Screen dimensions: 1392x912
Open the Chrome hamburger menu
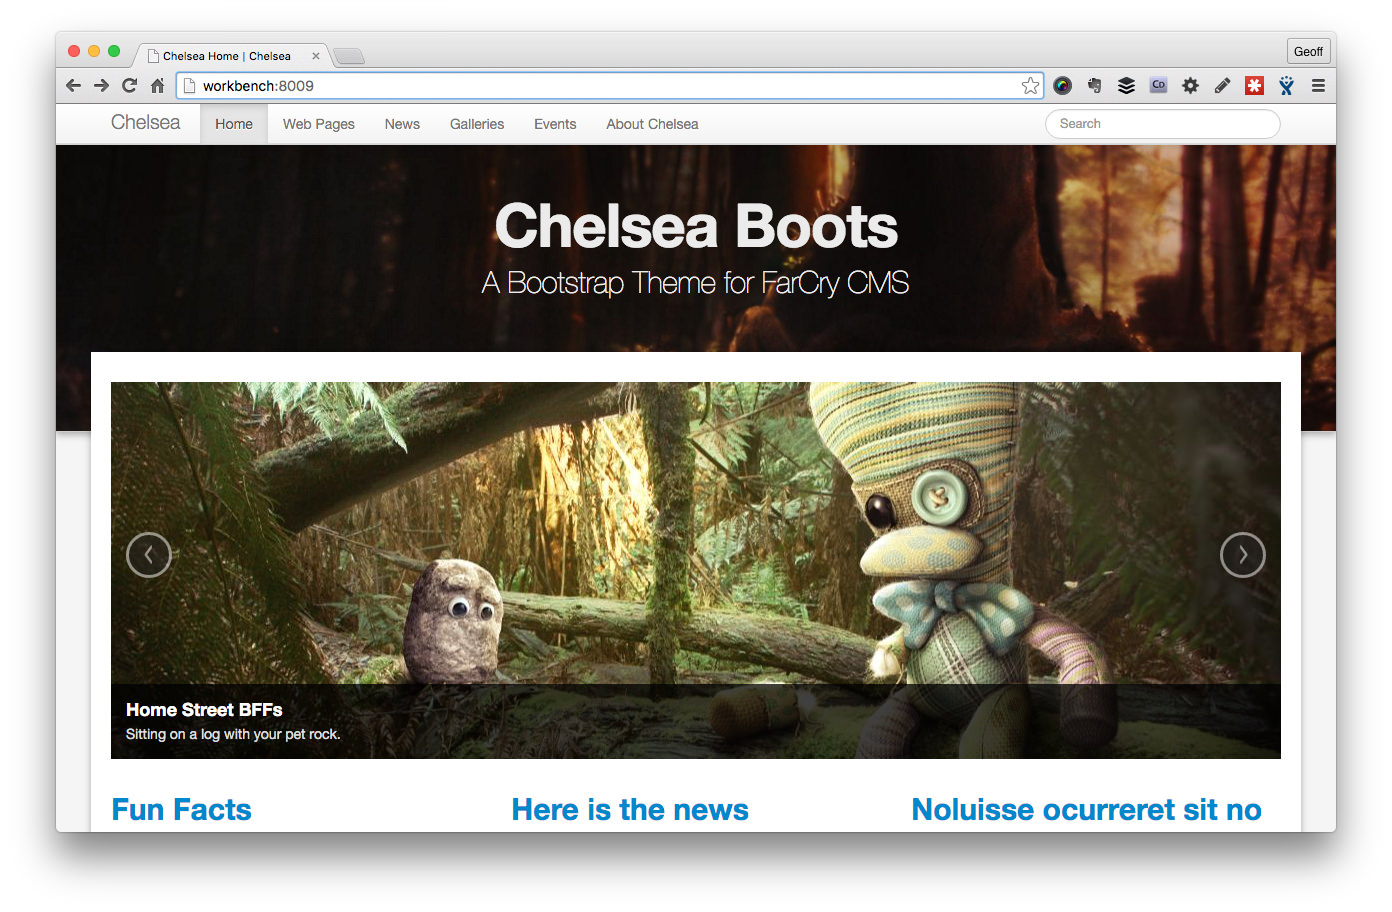pyautogui.click(x=1318, y=86)
